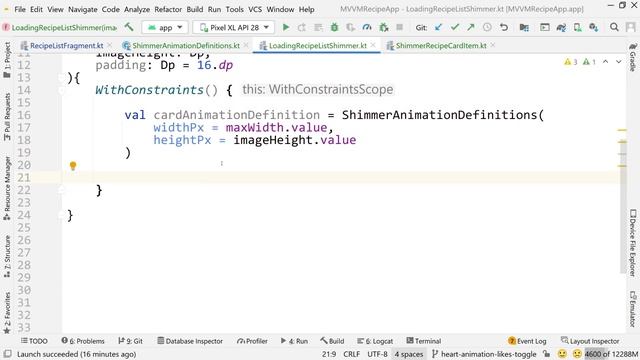Viewport: 640px width, 360px height.
Task: Switch to ShimmerAnimationDefinitions.kt tab
Action: click(x=186, y=45)
